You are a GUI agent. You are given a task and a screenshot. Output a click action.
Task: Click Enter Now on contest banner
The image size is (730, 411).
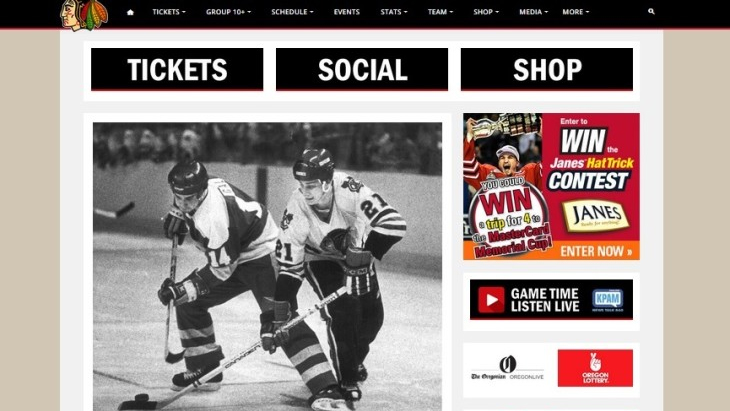click(x=596, y=251)
